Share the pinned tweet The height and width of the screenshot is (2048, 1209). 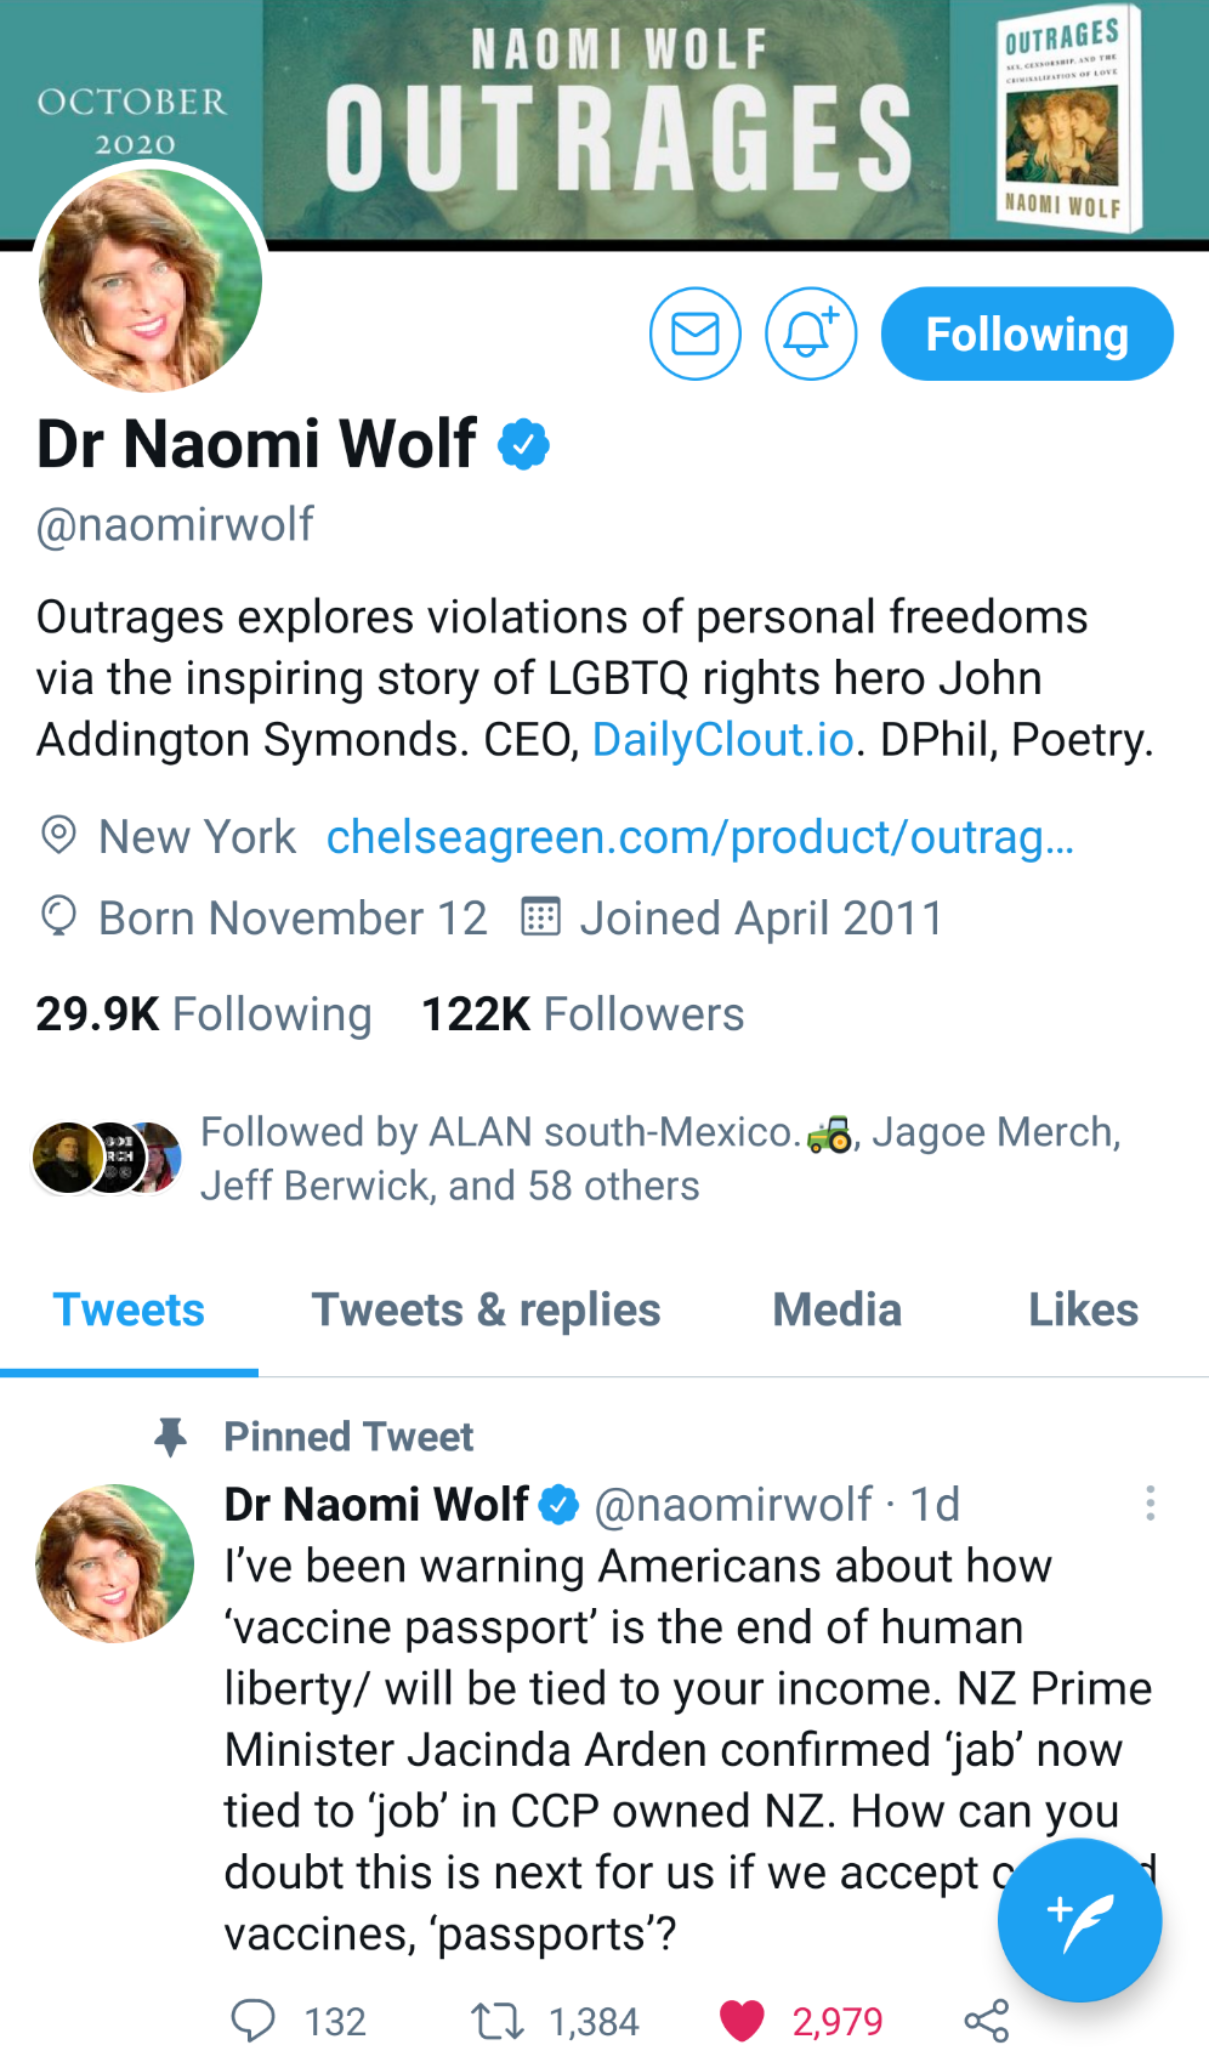tap(986, 2020)
